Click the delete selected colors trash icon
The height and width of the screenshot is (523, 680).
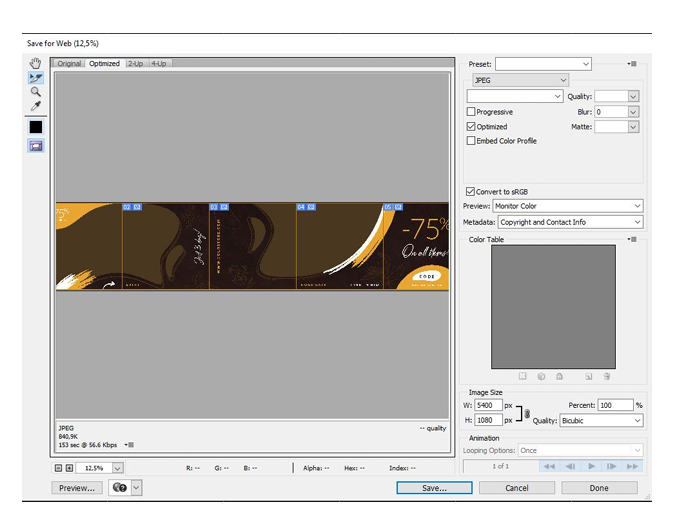pyautogui.click(x=607, y=376)
